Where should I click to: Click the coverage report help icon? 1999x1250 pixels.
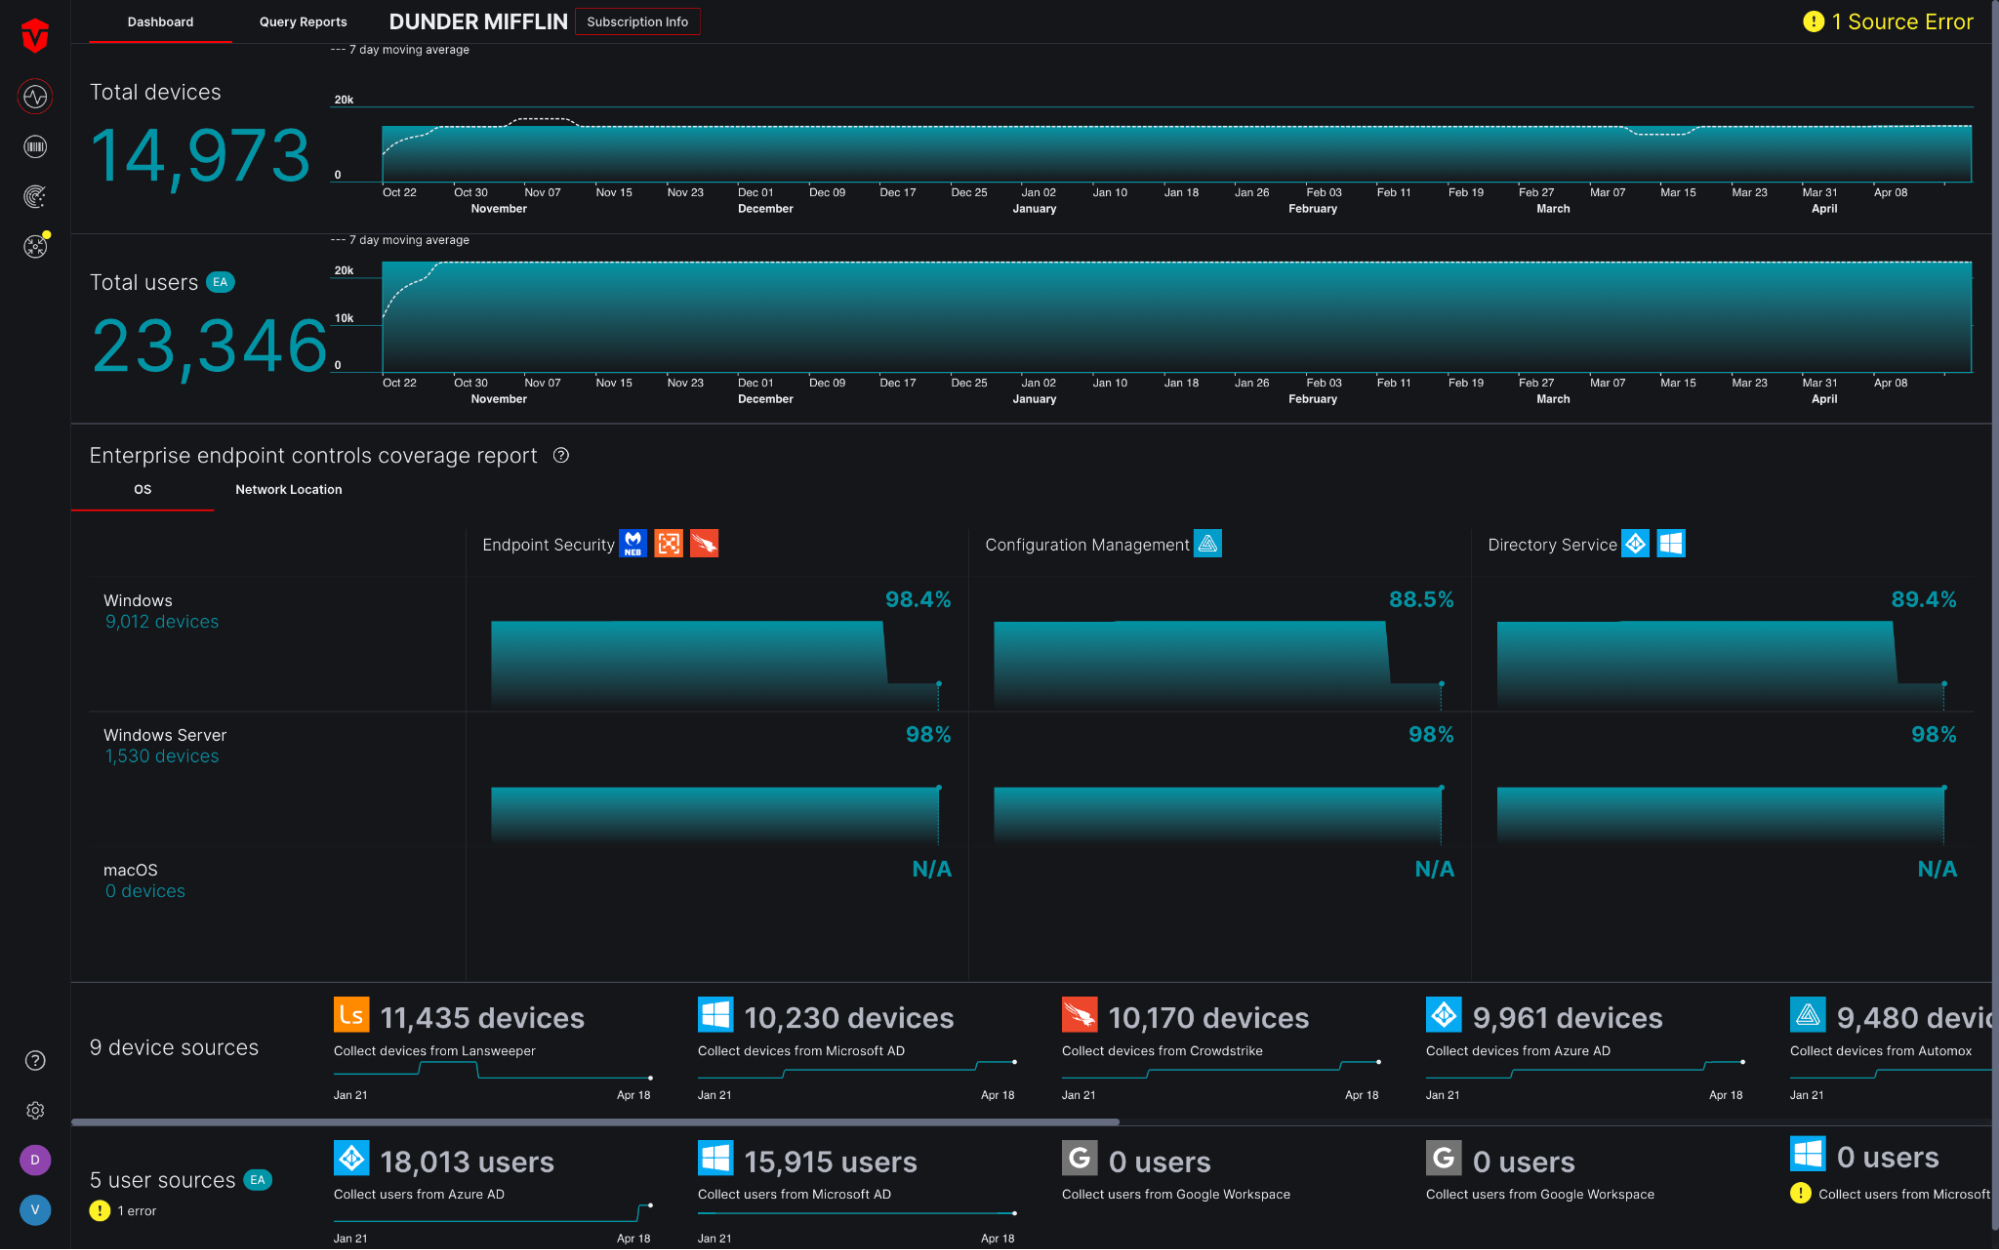pyautogui.click(x=561, y=456)
